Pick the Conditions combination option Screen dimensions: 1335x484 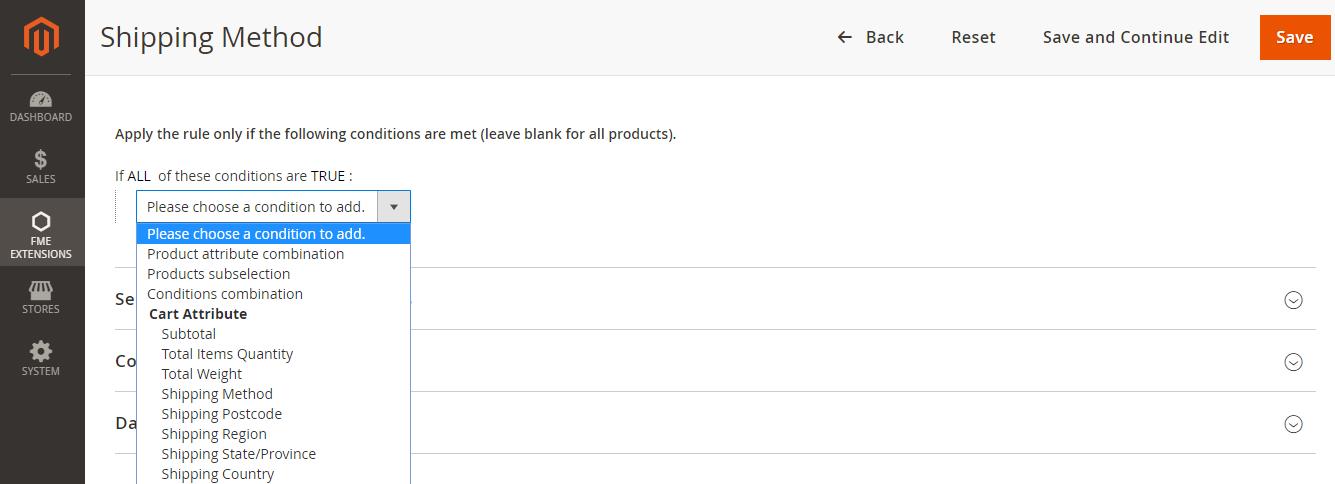coord(224,294)
